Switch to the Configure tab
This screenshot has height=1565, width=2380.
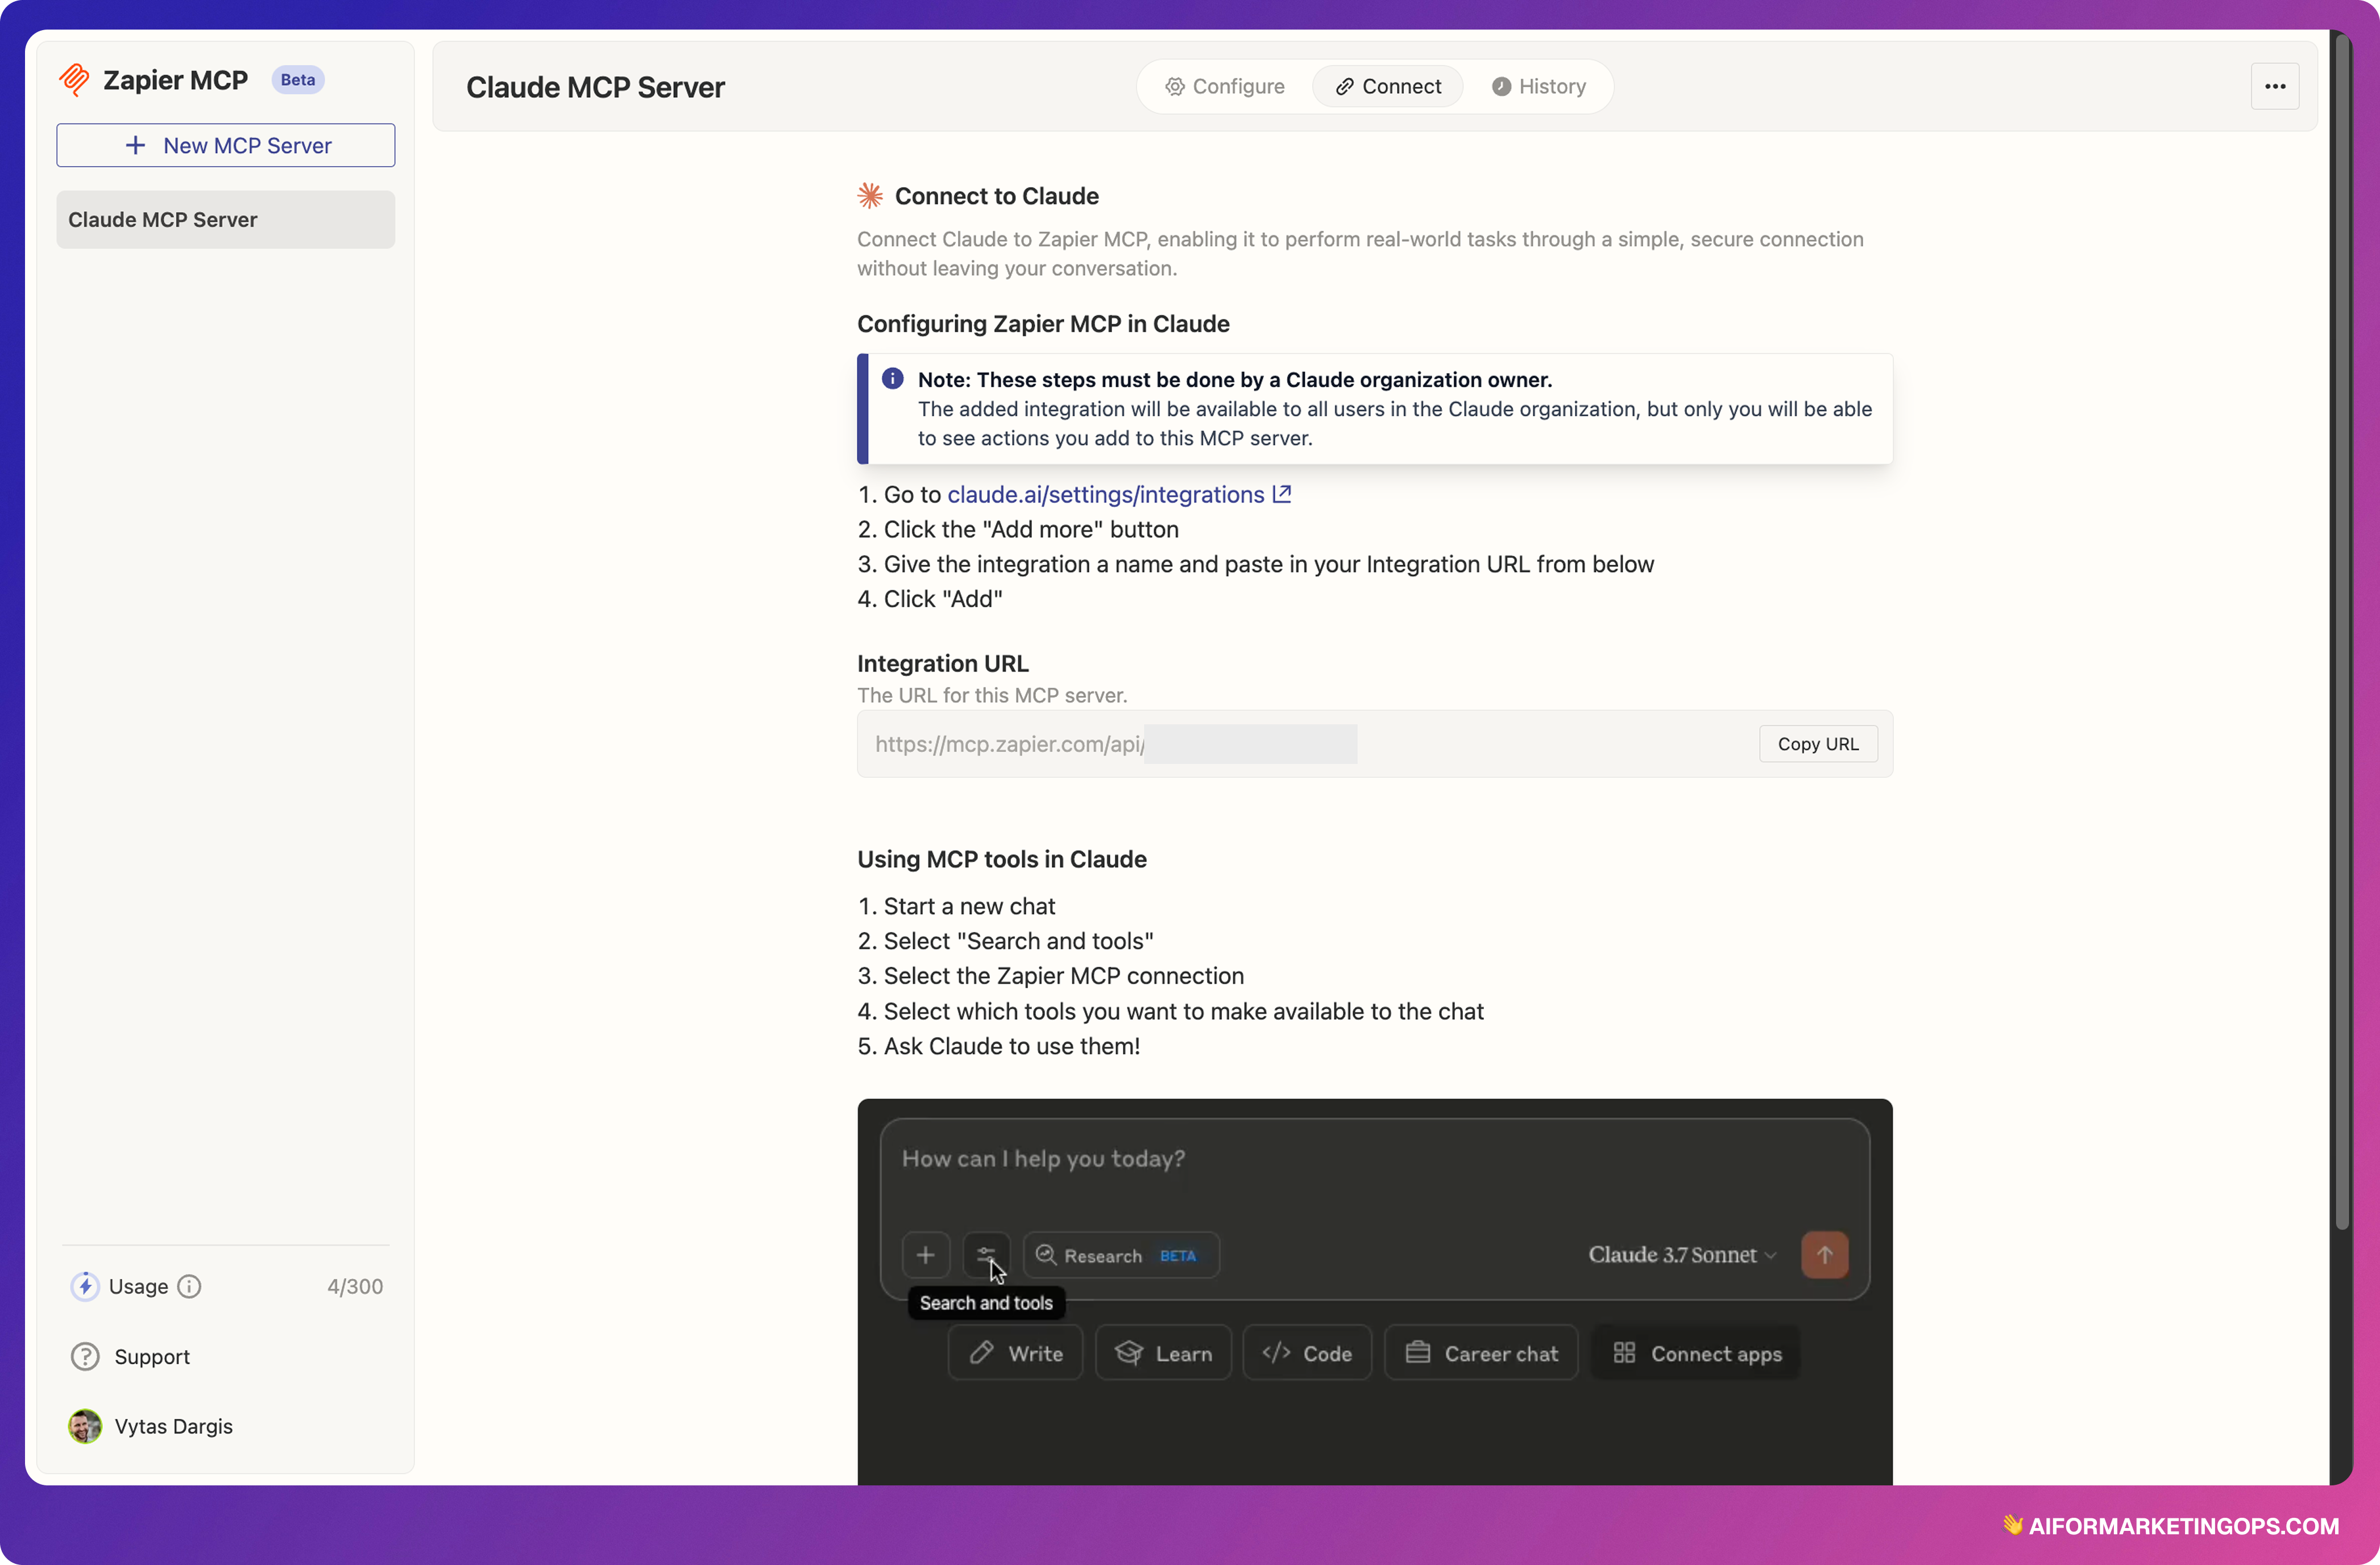click(x=1224, y=86)
